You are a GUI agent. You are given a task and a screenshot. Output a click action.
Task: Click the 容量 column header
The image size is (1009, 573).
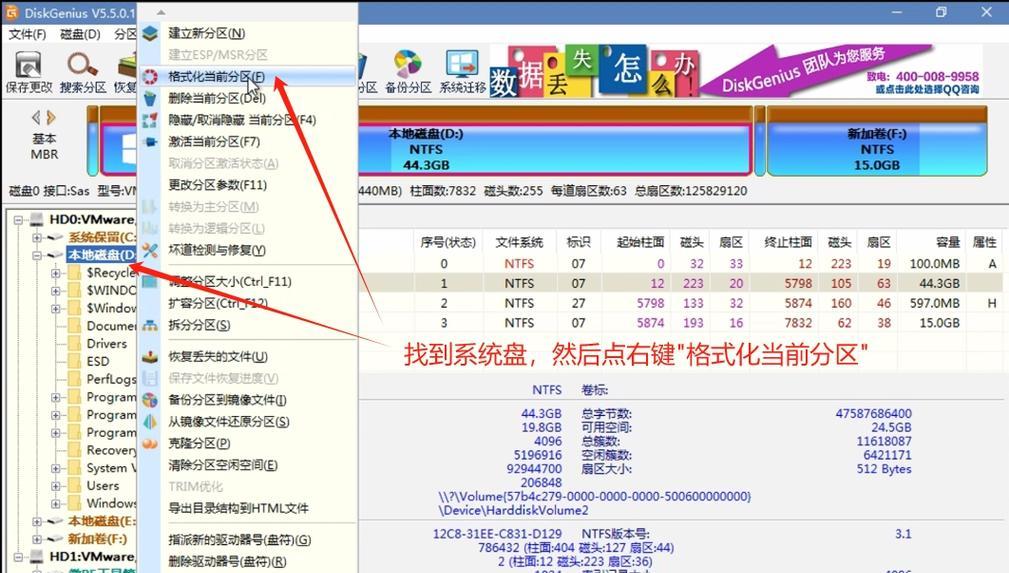[947, 243]
